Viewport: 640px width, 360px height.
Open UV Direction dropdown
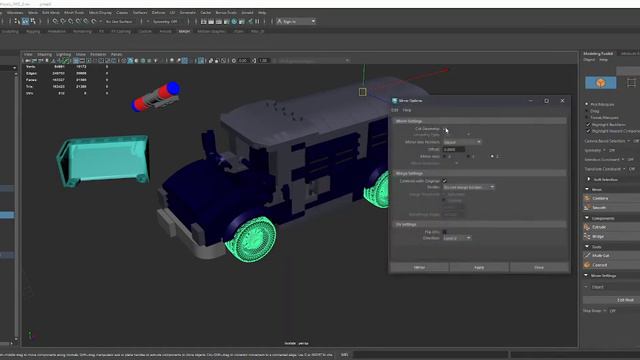coord(457,238)
